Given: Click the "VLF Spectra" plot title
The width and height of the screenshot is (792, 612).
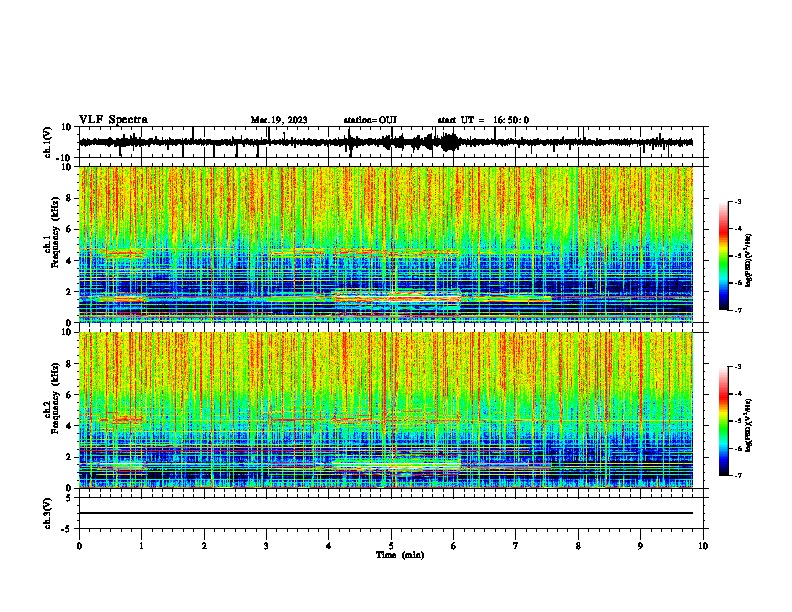Looking at the screenshot, I should tap(113, 120).
